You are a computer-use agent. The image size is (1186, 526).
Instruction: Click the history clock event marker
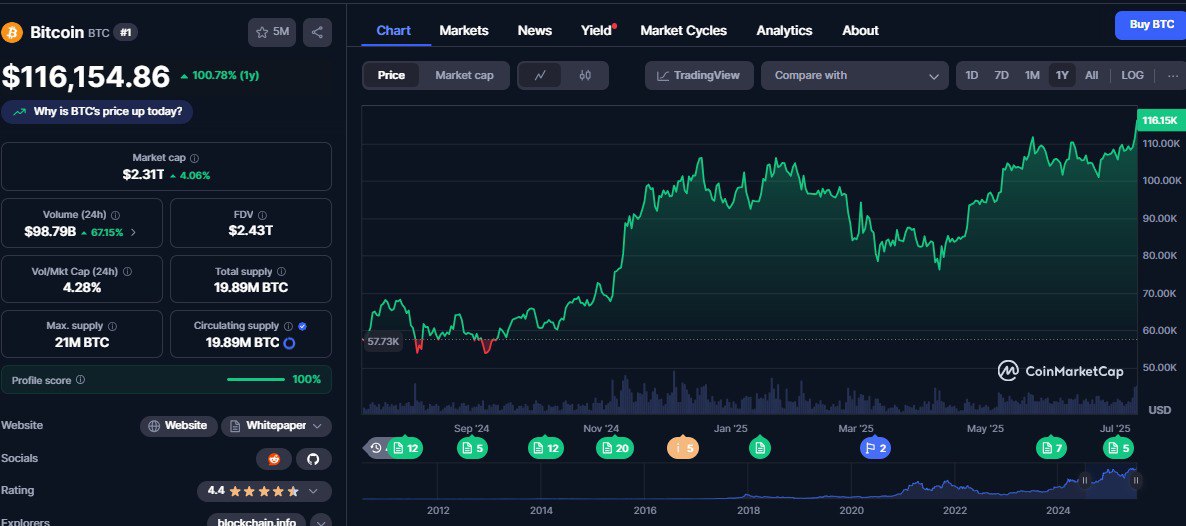[x=378, y=448]
